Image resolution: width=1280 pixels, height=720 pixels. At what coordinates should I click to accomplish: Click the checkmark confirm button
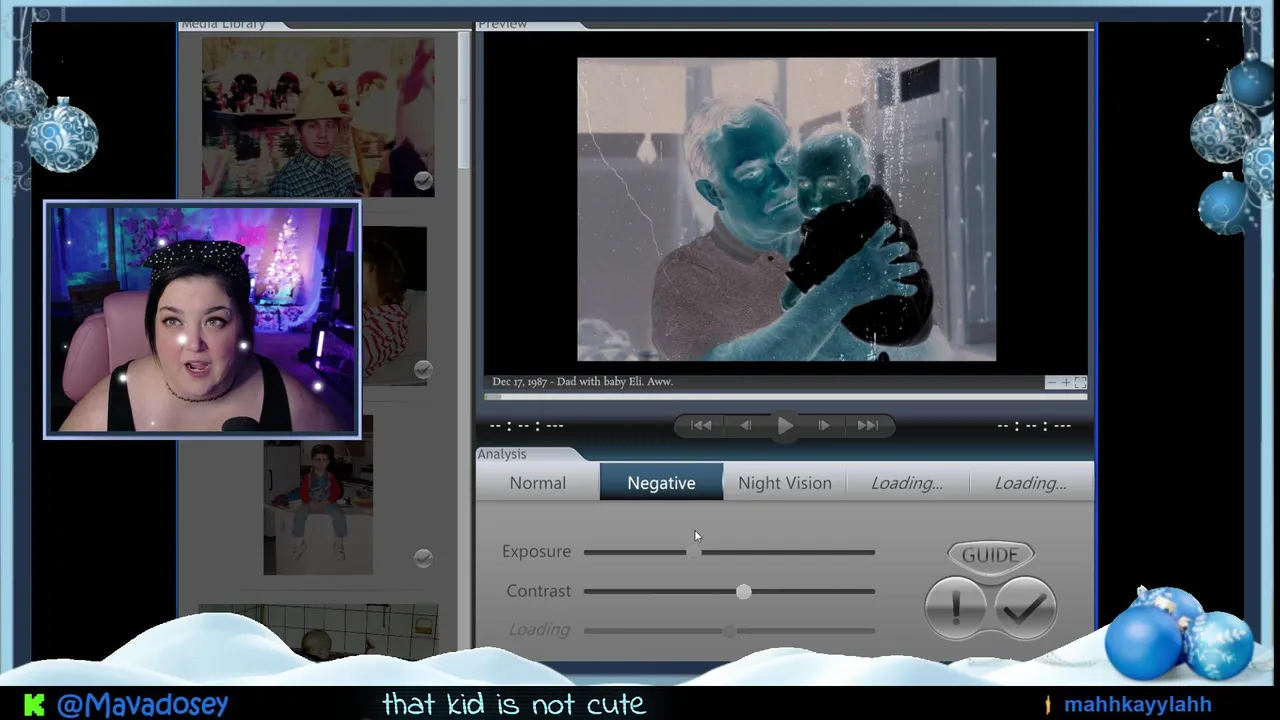tap(1024, 608)
